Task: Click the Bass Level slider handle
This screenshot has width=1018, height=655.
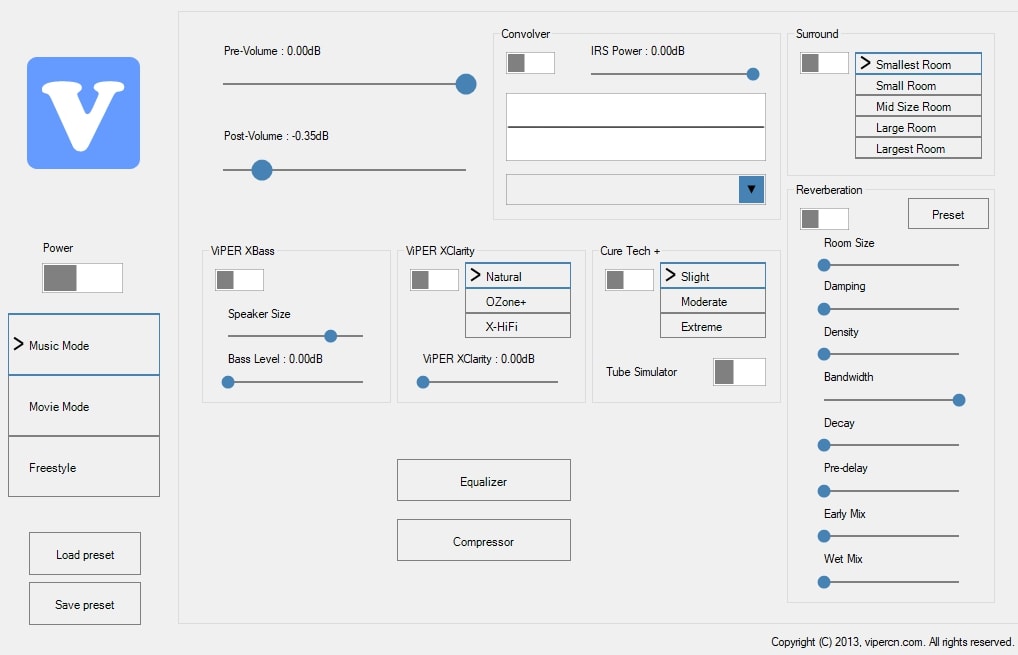Action: (x=228, y=382)
